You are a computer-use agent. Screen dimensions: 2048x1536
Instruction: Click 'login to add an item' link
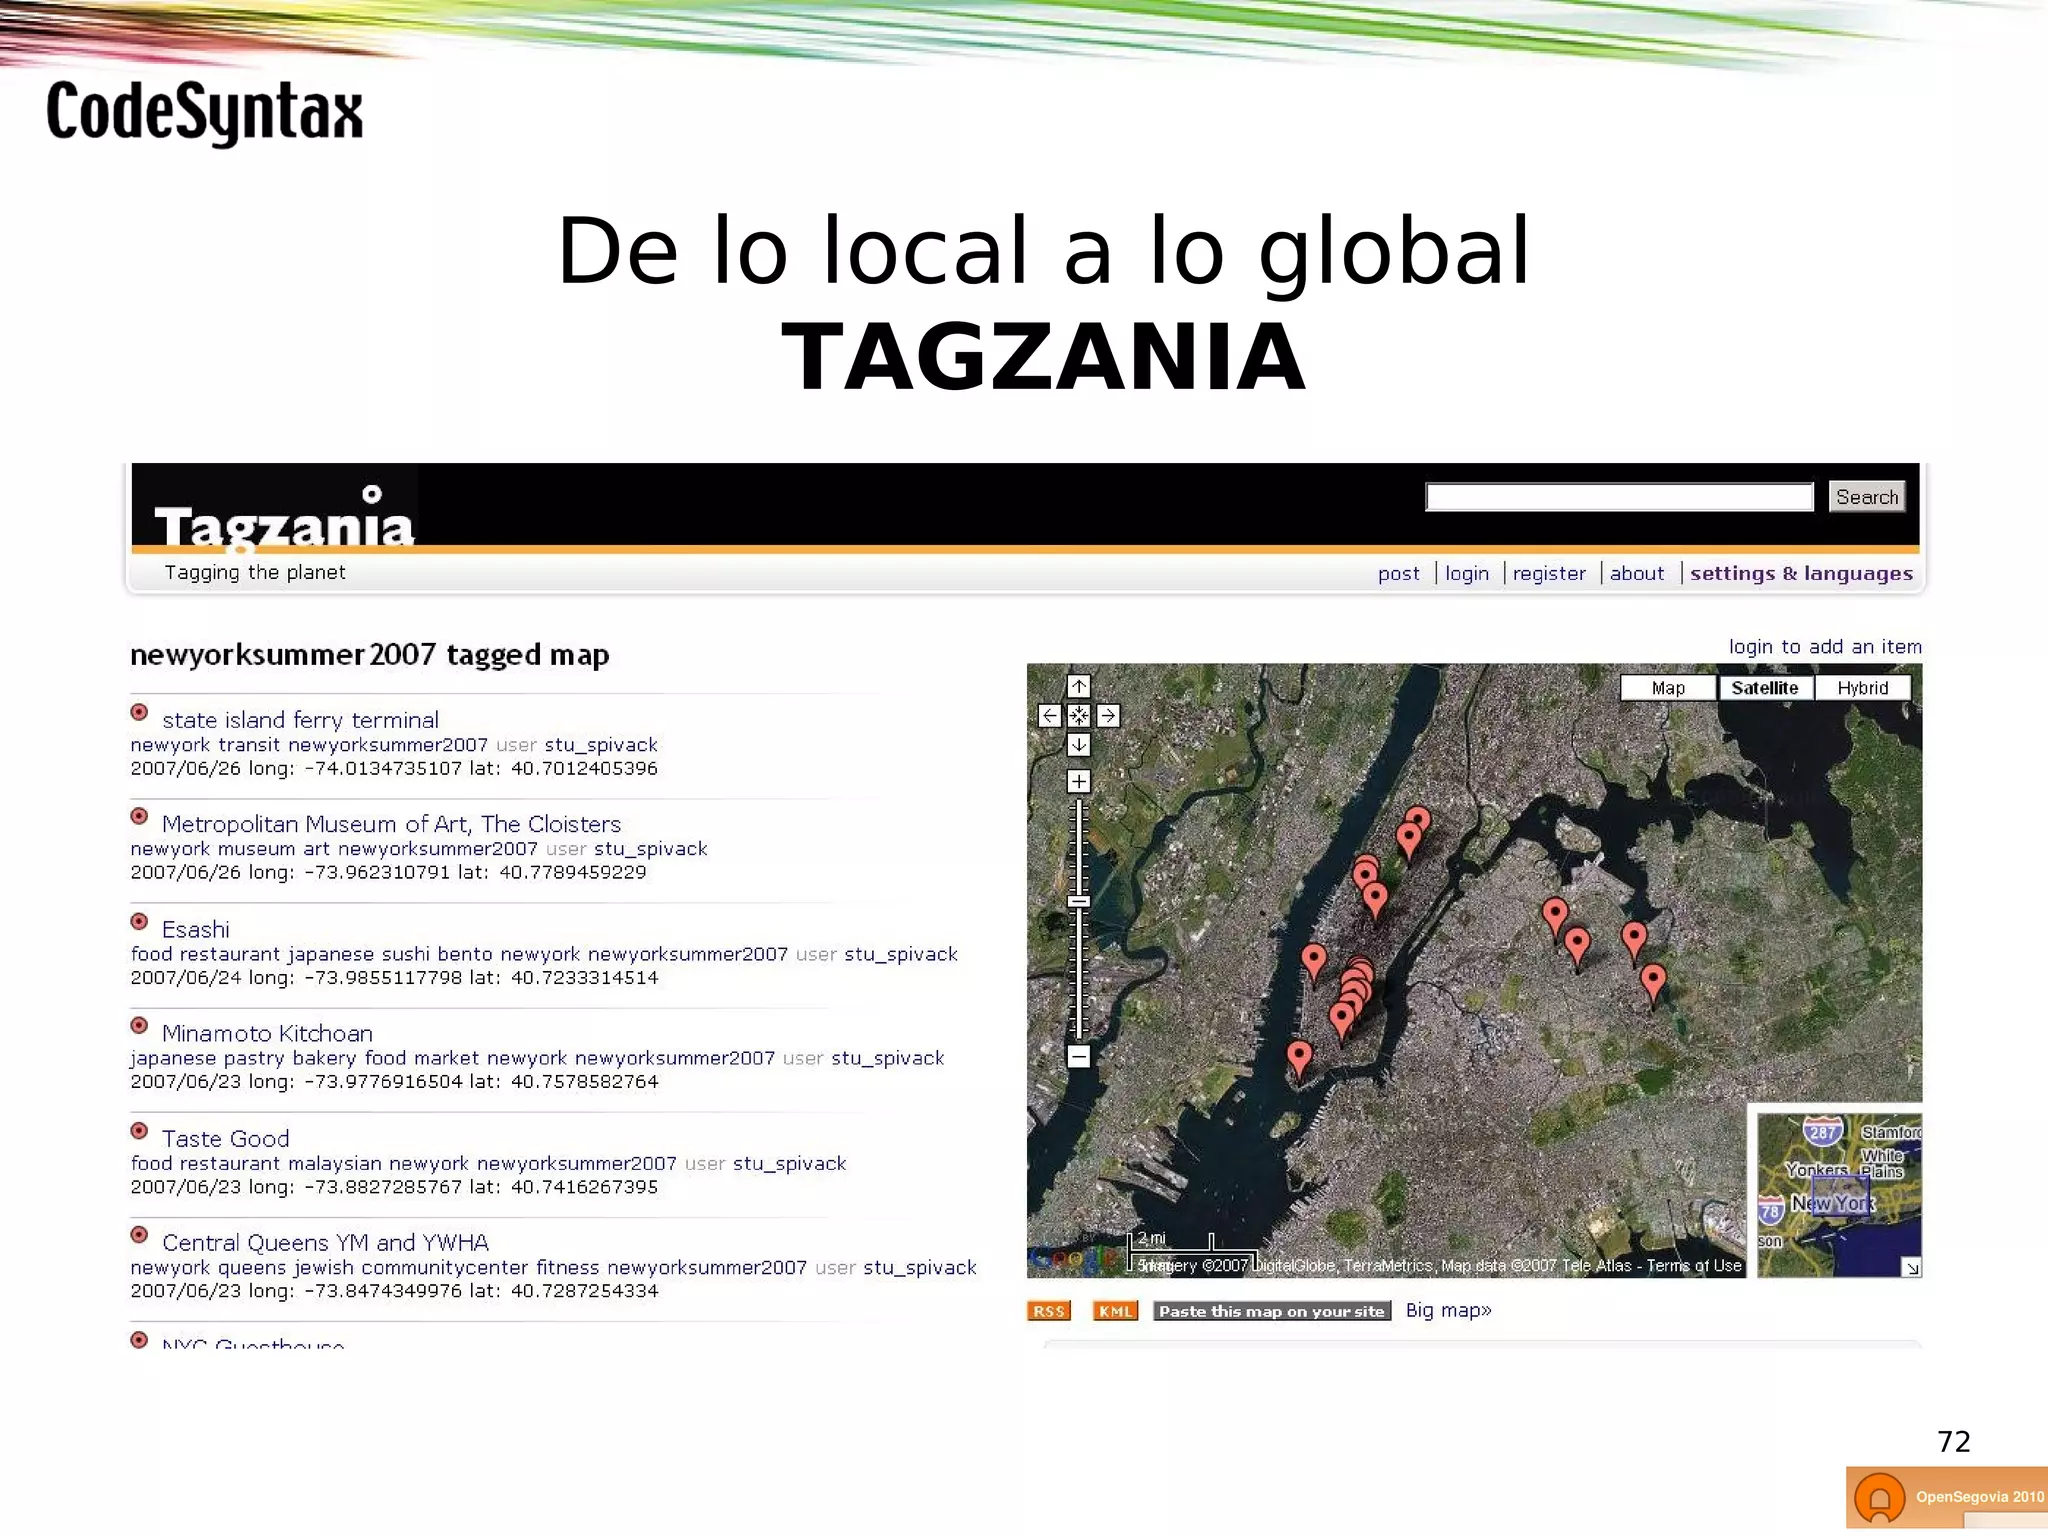click(x=1825, y=647)
